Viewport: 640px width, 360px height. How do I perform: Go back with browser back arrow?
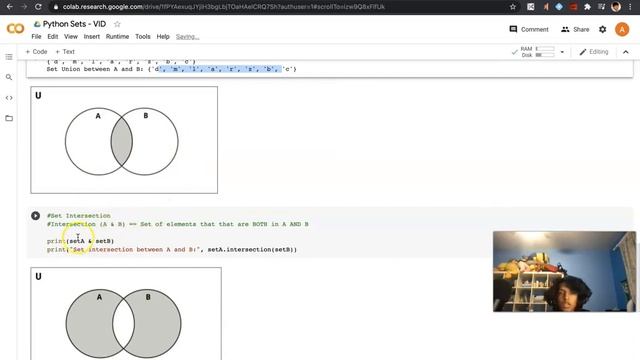tap(9, 7)
